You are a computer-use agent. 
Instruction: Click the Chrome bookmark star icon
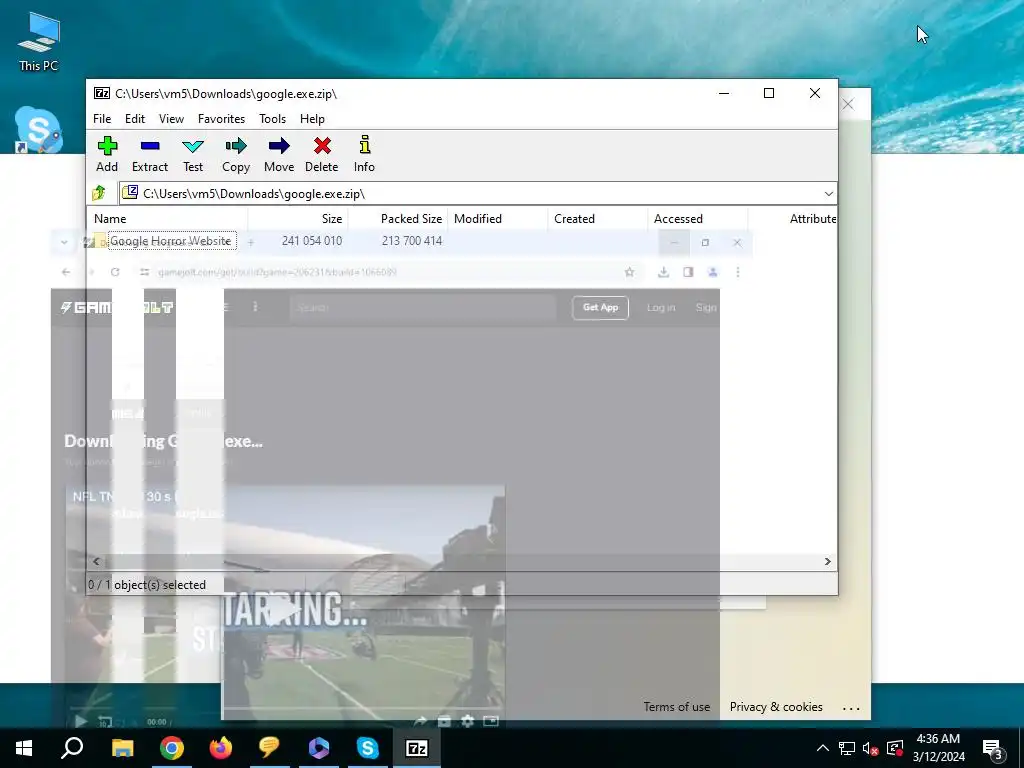tap(630, 272)
